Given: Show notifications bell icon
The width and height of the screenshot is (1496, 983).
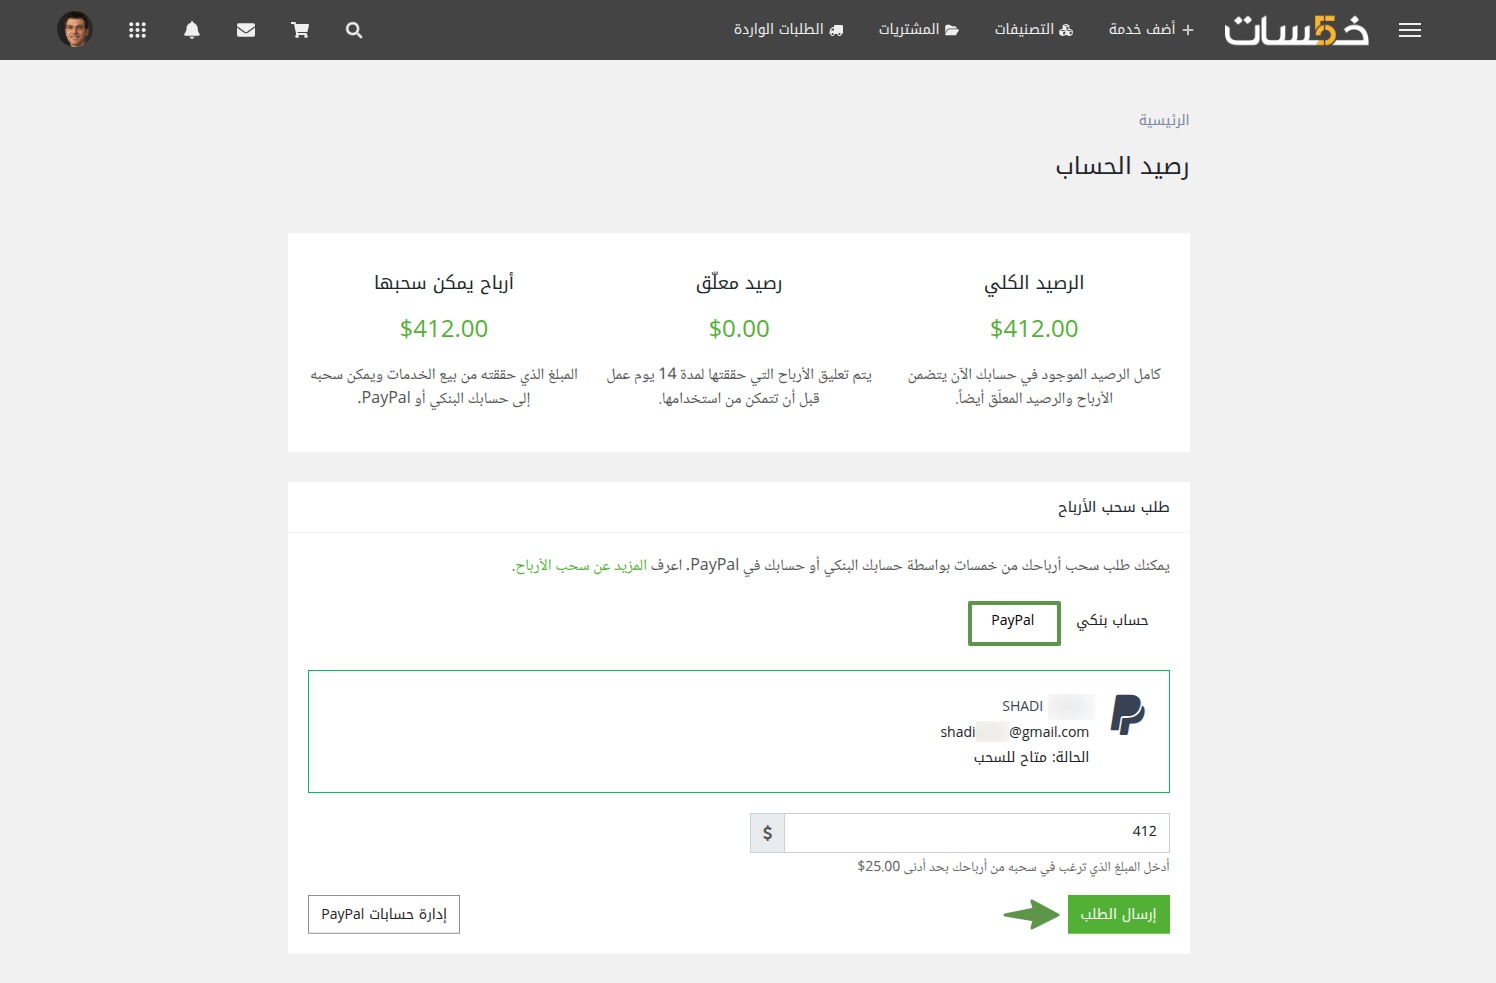Looking at the screenshot, I should (x=192, y=30).
